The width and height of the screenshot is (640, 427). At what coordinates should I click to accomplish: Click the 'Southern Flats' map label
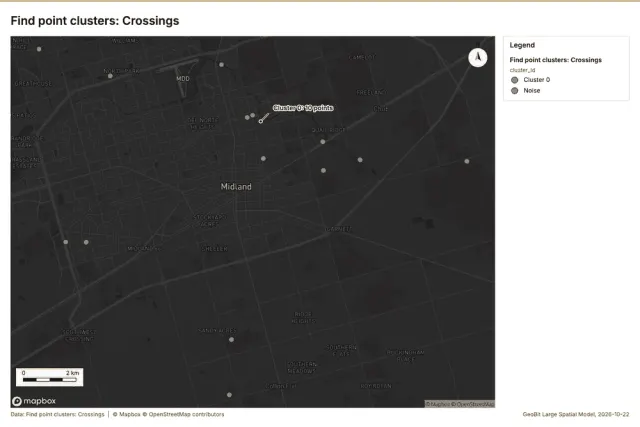pyautogui.click(x=341, y=351)
